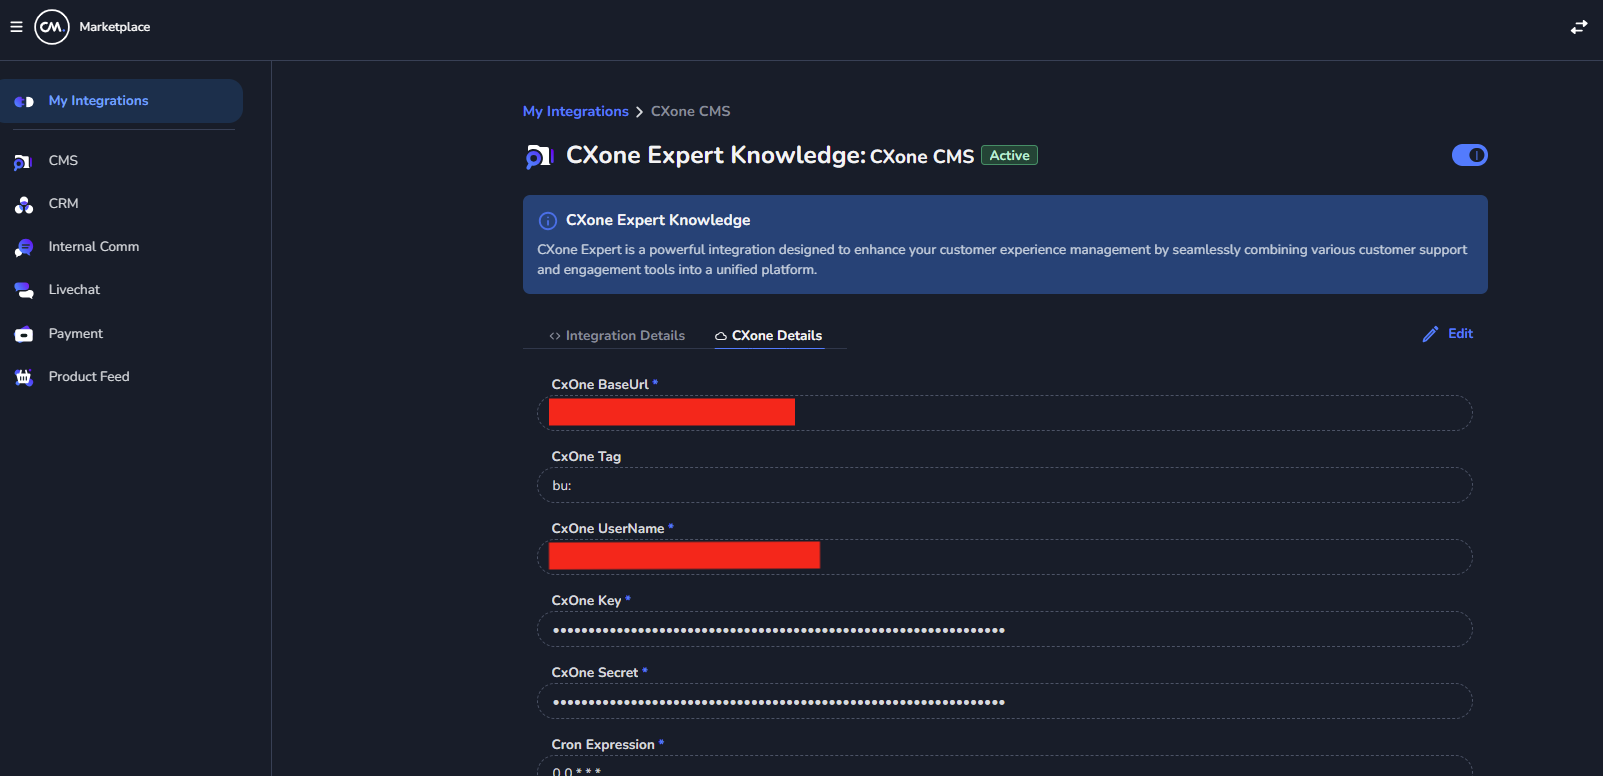Click the CXone Expert Knowledge banner title

tap(658, 220)
